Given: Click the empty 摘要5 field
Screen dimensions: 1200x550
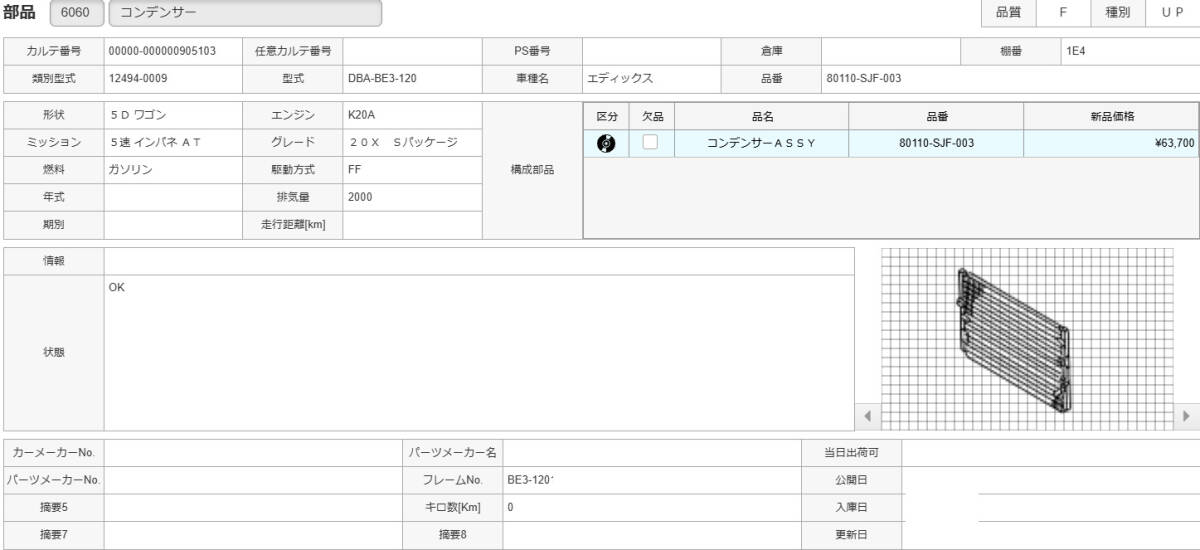Looking at the screenshot, I should click(x=253, y=507).
